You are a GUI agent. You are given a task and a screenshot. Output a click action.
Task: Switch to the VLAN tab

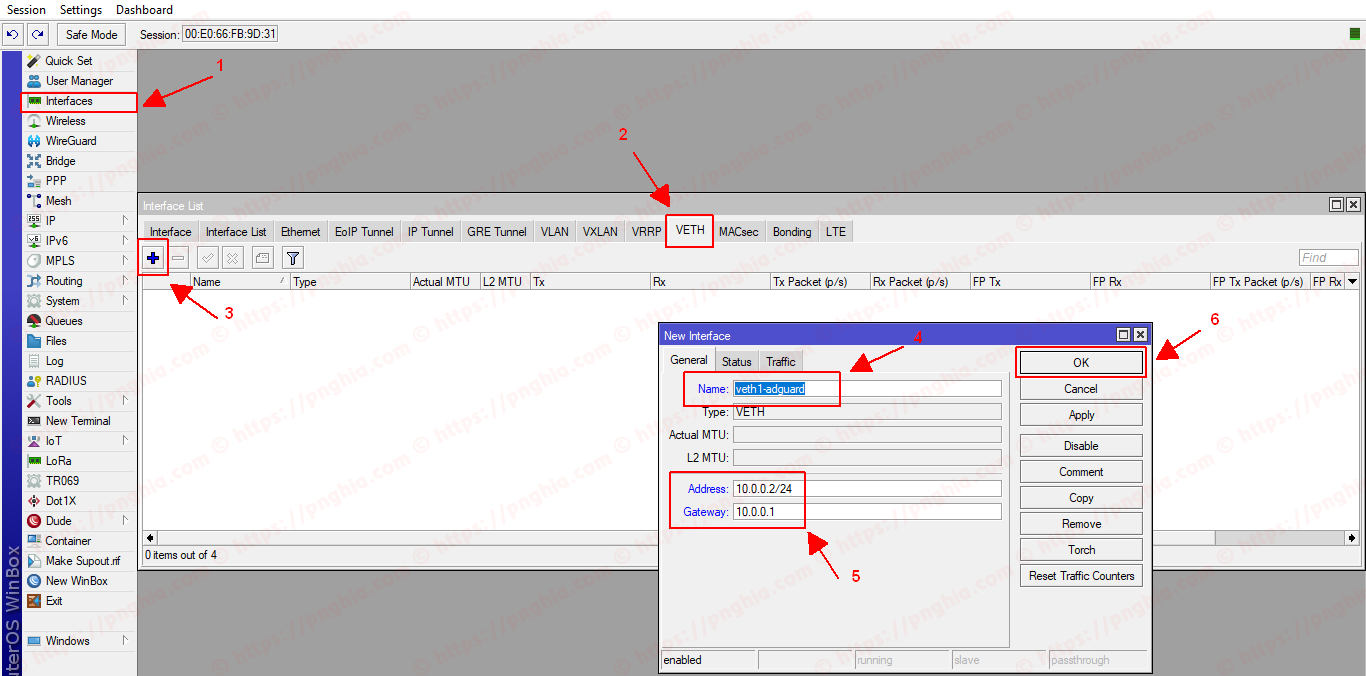555,232
